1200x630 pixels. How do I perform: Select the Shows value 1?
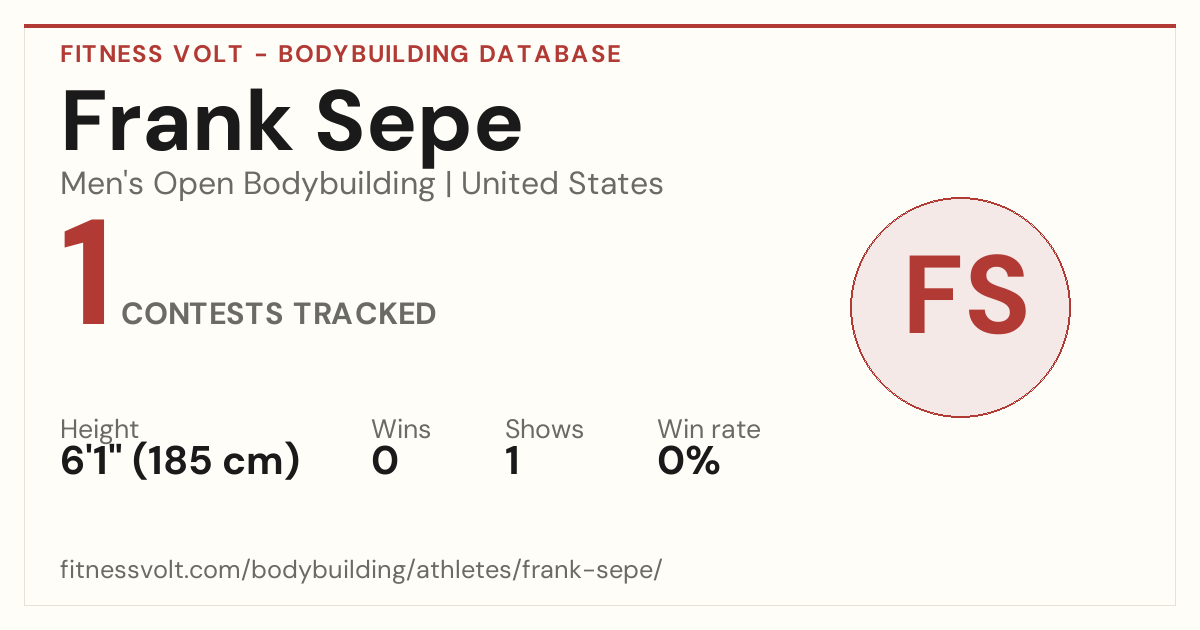click(513, 462)
